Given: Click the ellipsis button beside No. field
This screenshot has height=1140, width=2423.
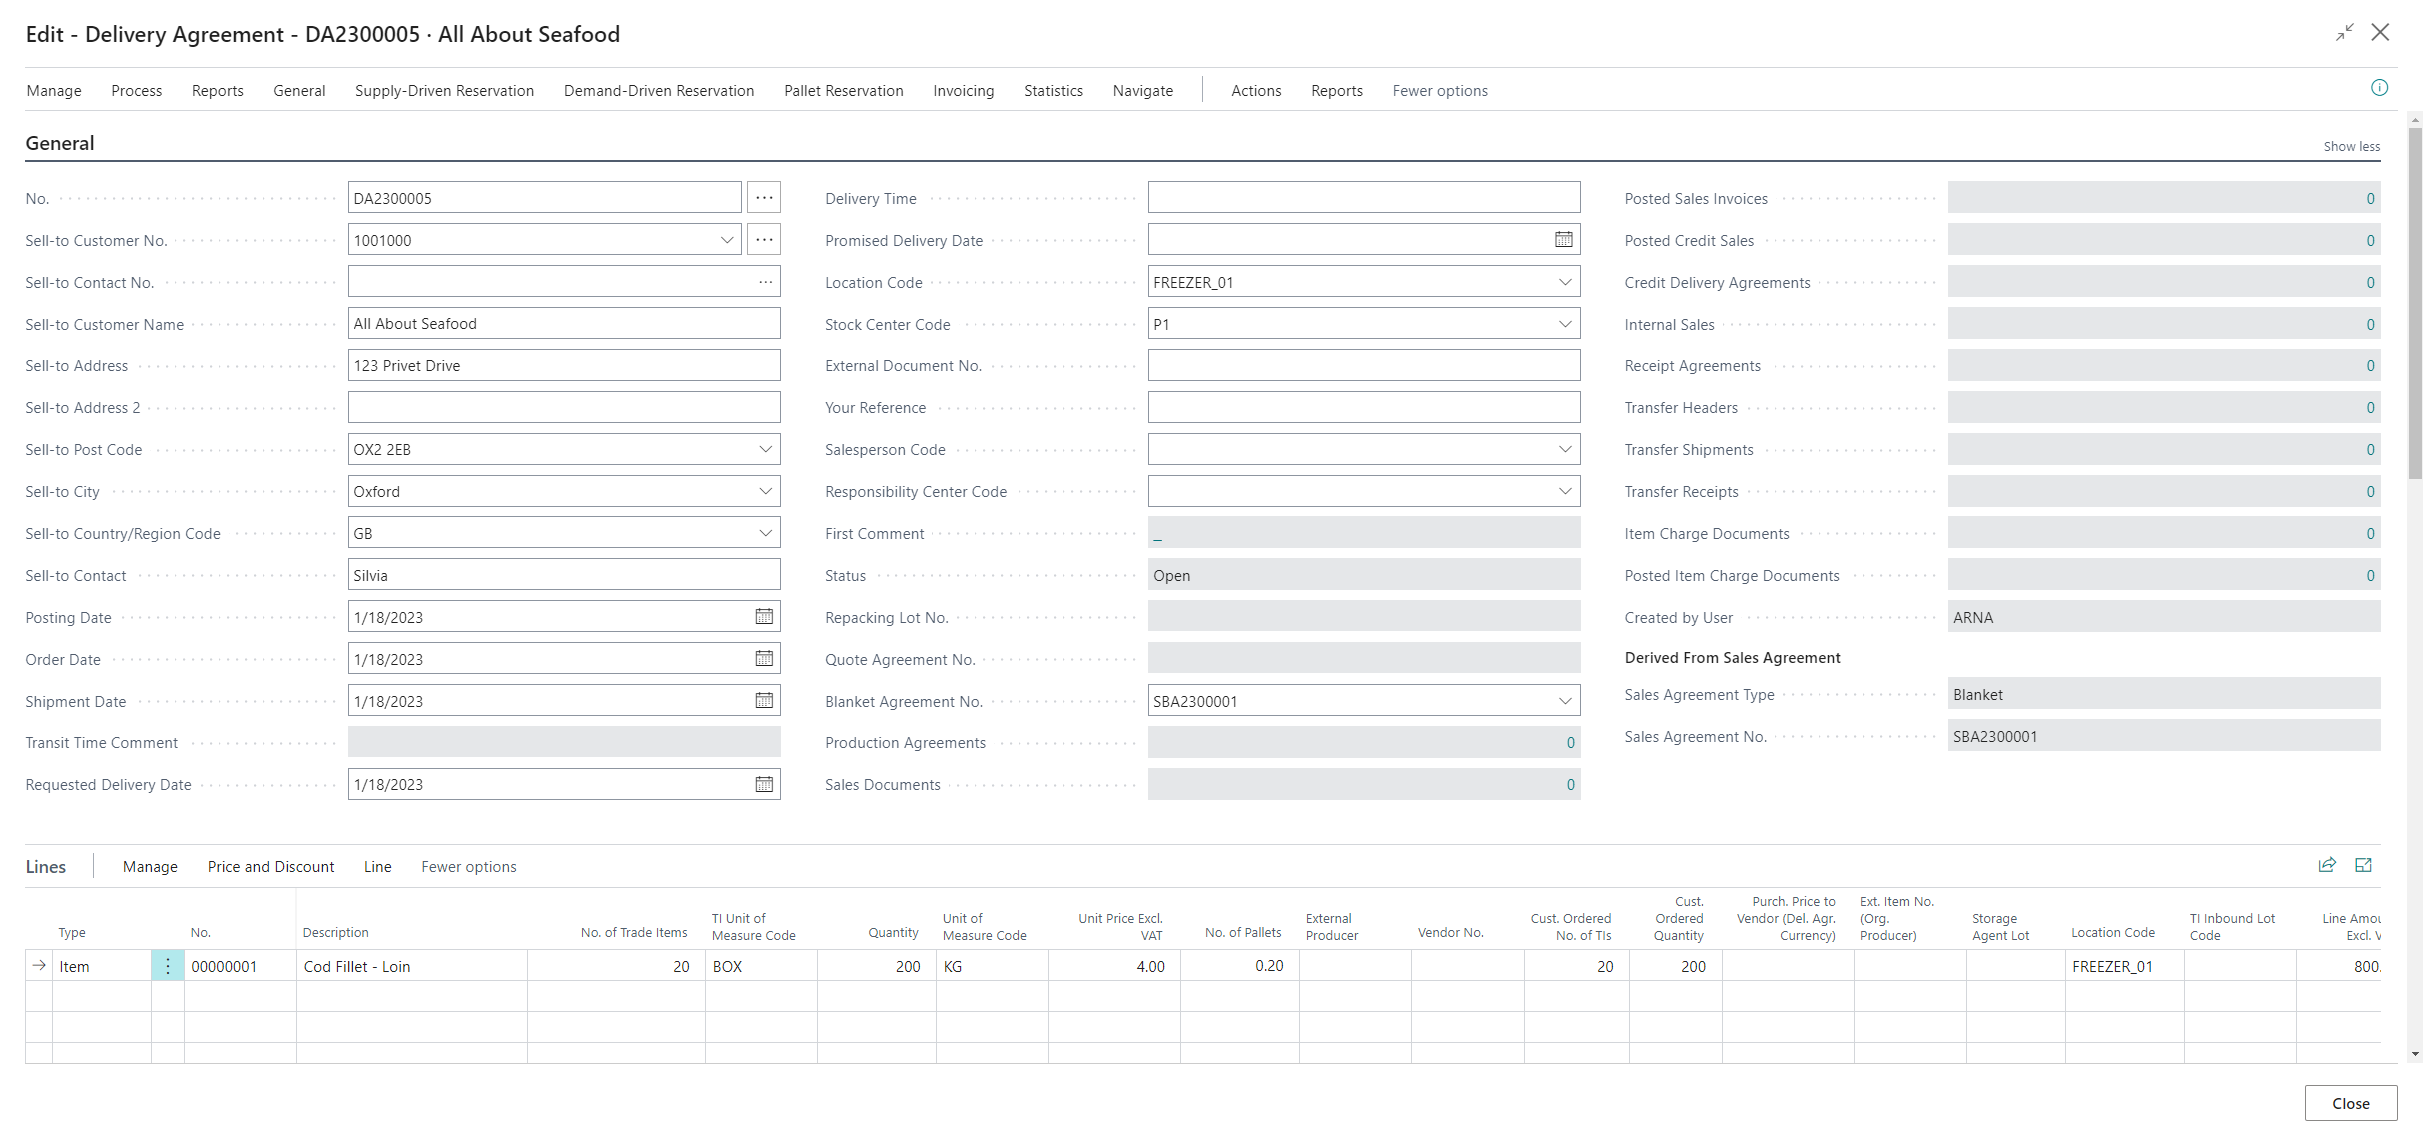Looking at the screenshot, I should [764, 198].
